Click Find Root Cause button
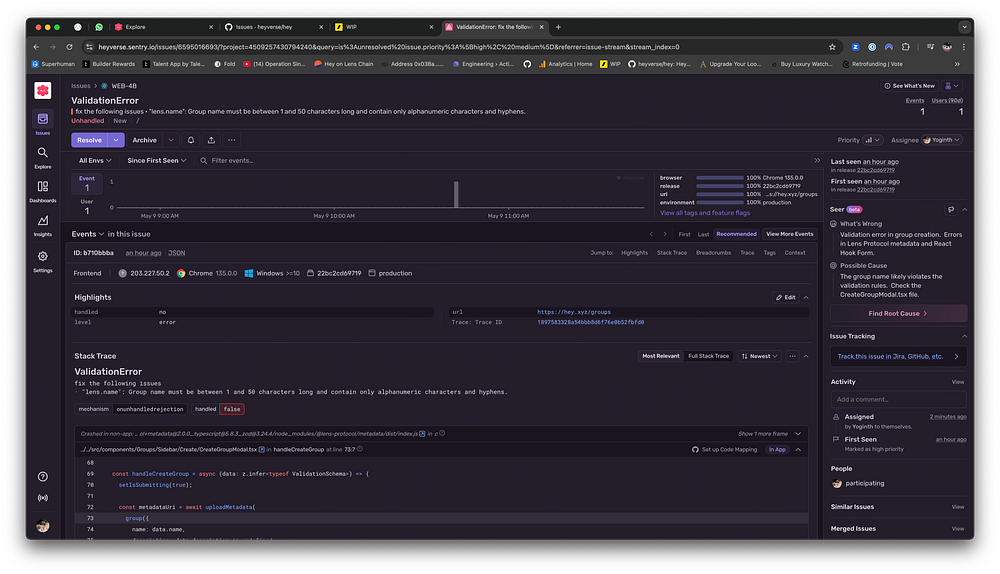The image size is (1000, 574). (x=898, y=313)
